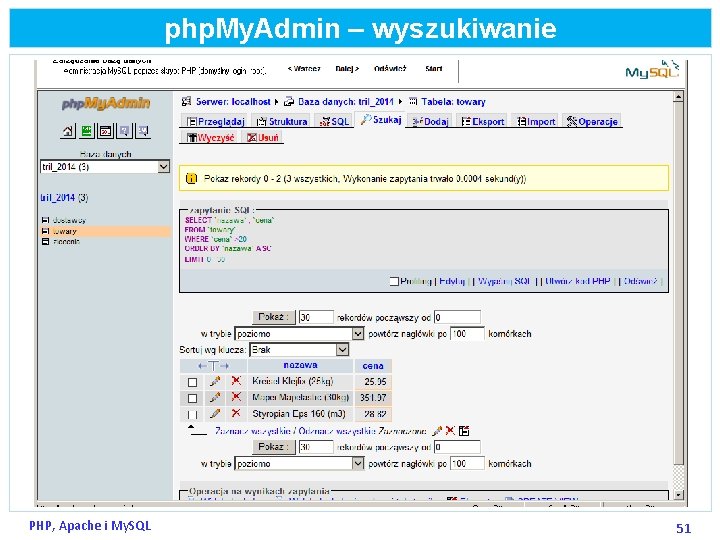Open the phpMyAdmin home icon
This screenshot has width=720, height=540.
tap(68, 131)
